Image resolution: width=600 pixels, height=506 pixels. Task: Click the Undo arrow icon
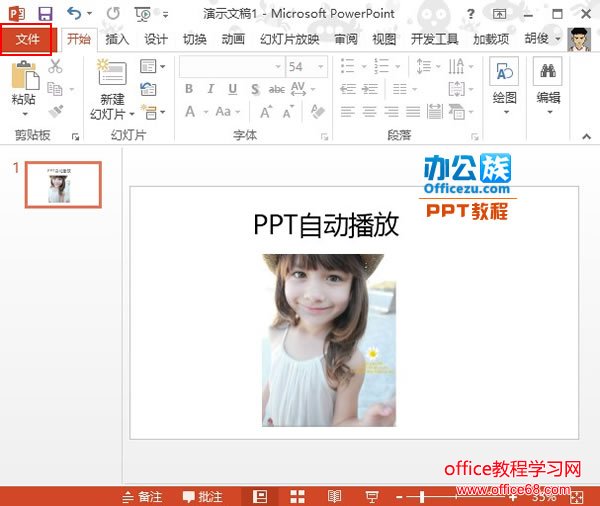click(x=74, y=14)
